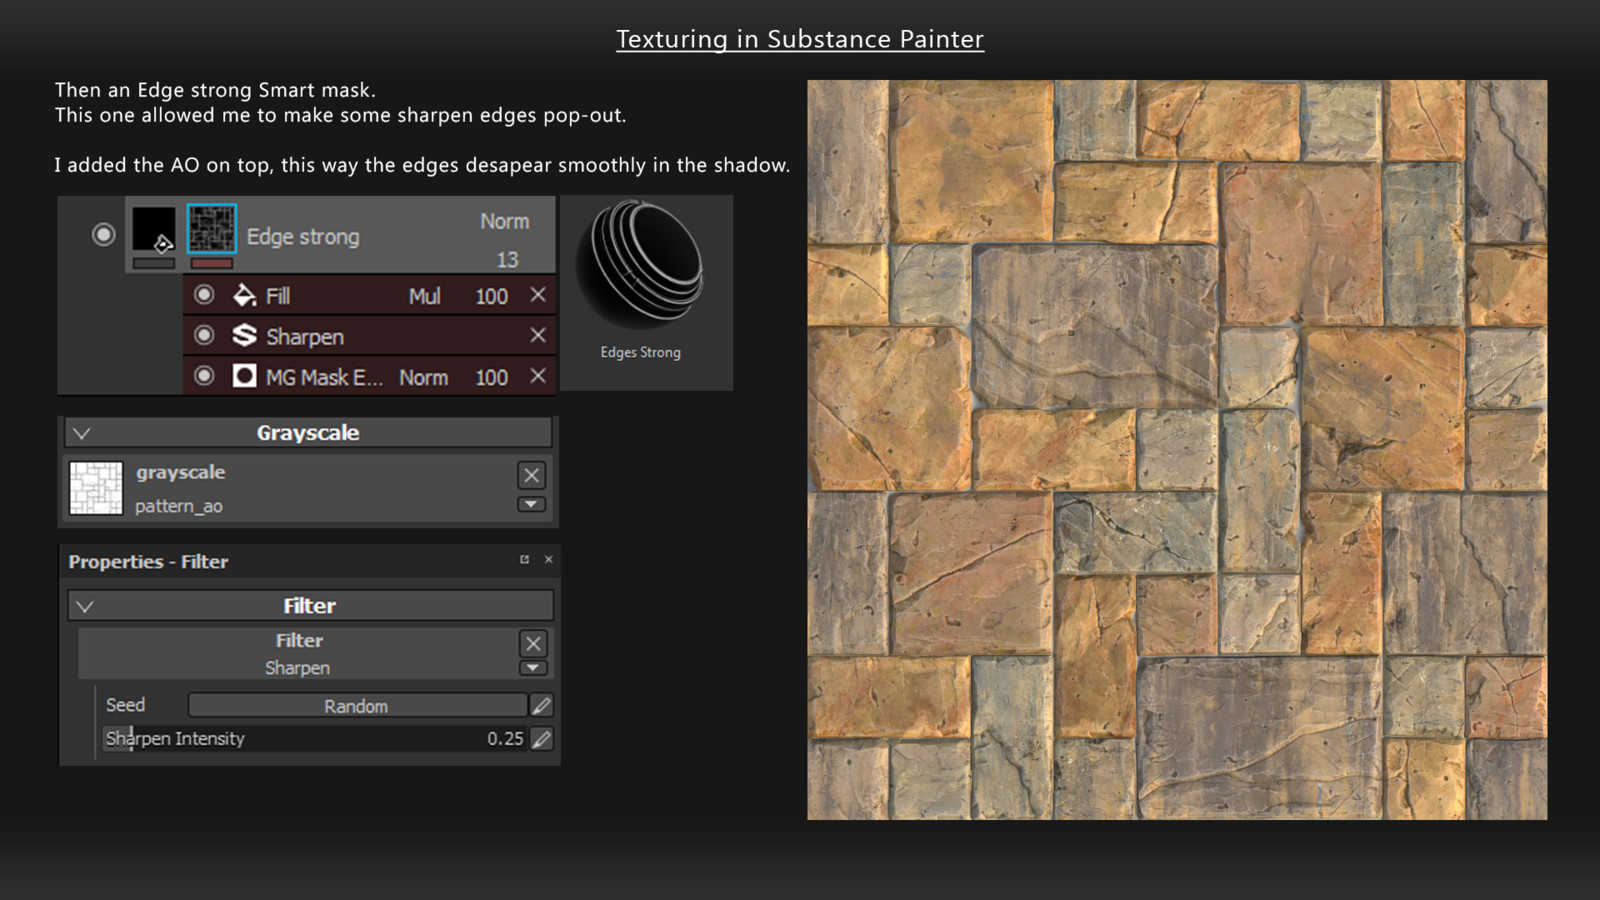
Task: Select the Edge strong mask thumbnail
Action: pos(211,228)
